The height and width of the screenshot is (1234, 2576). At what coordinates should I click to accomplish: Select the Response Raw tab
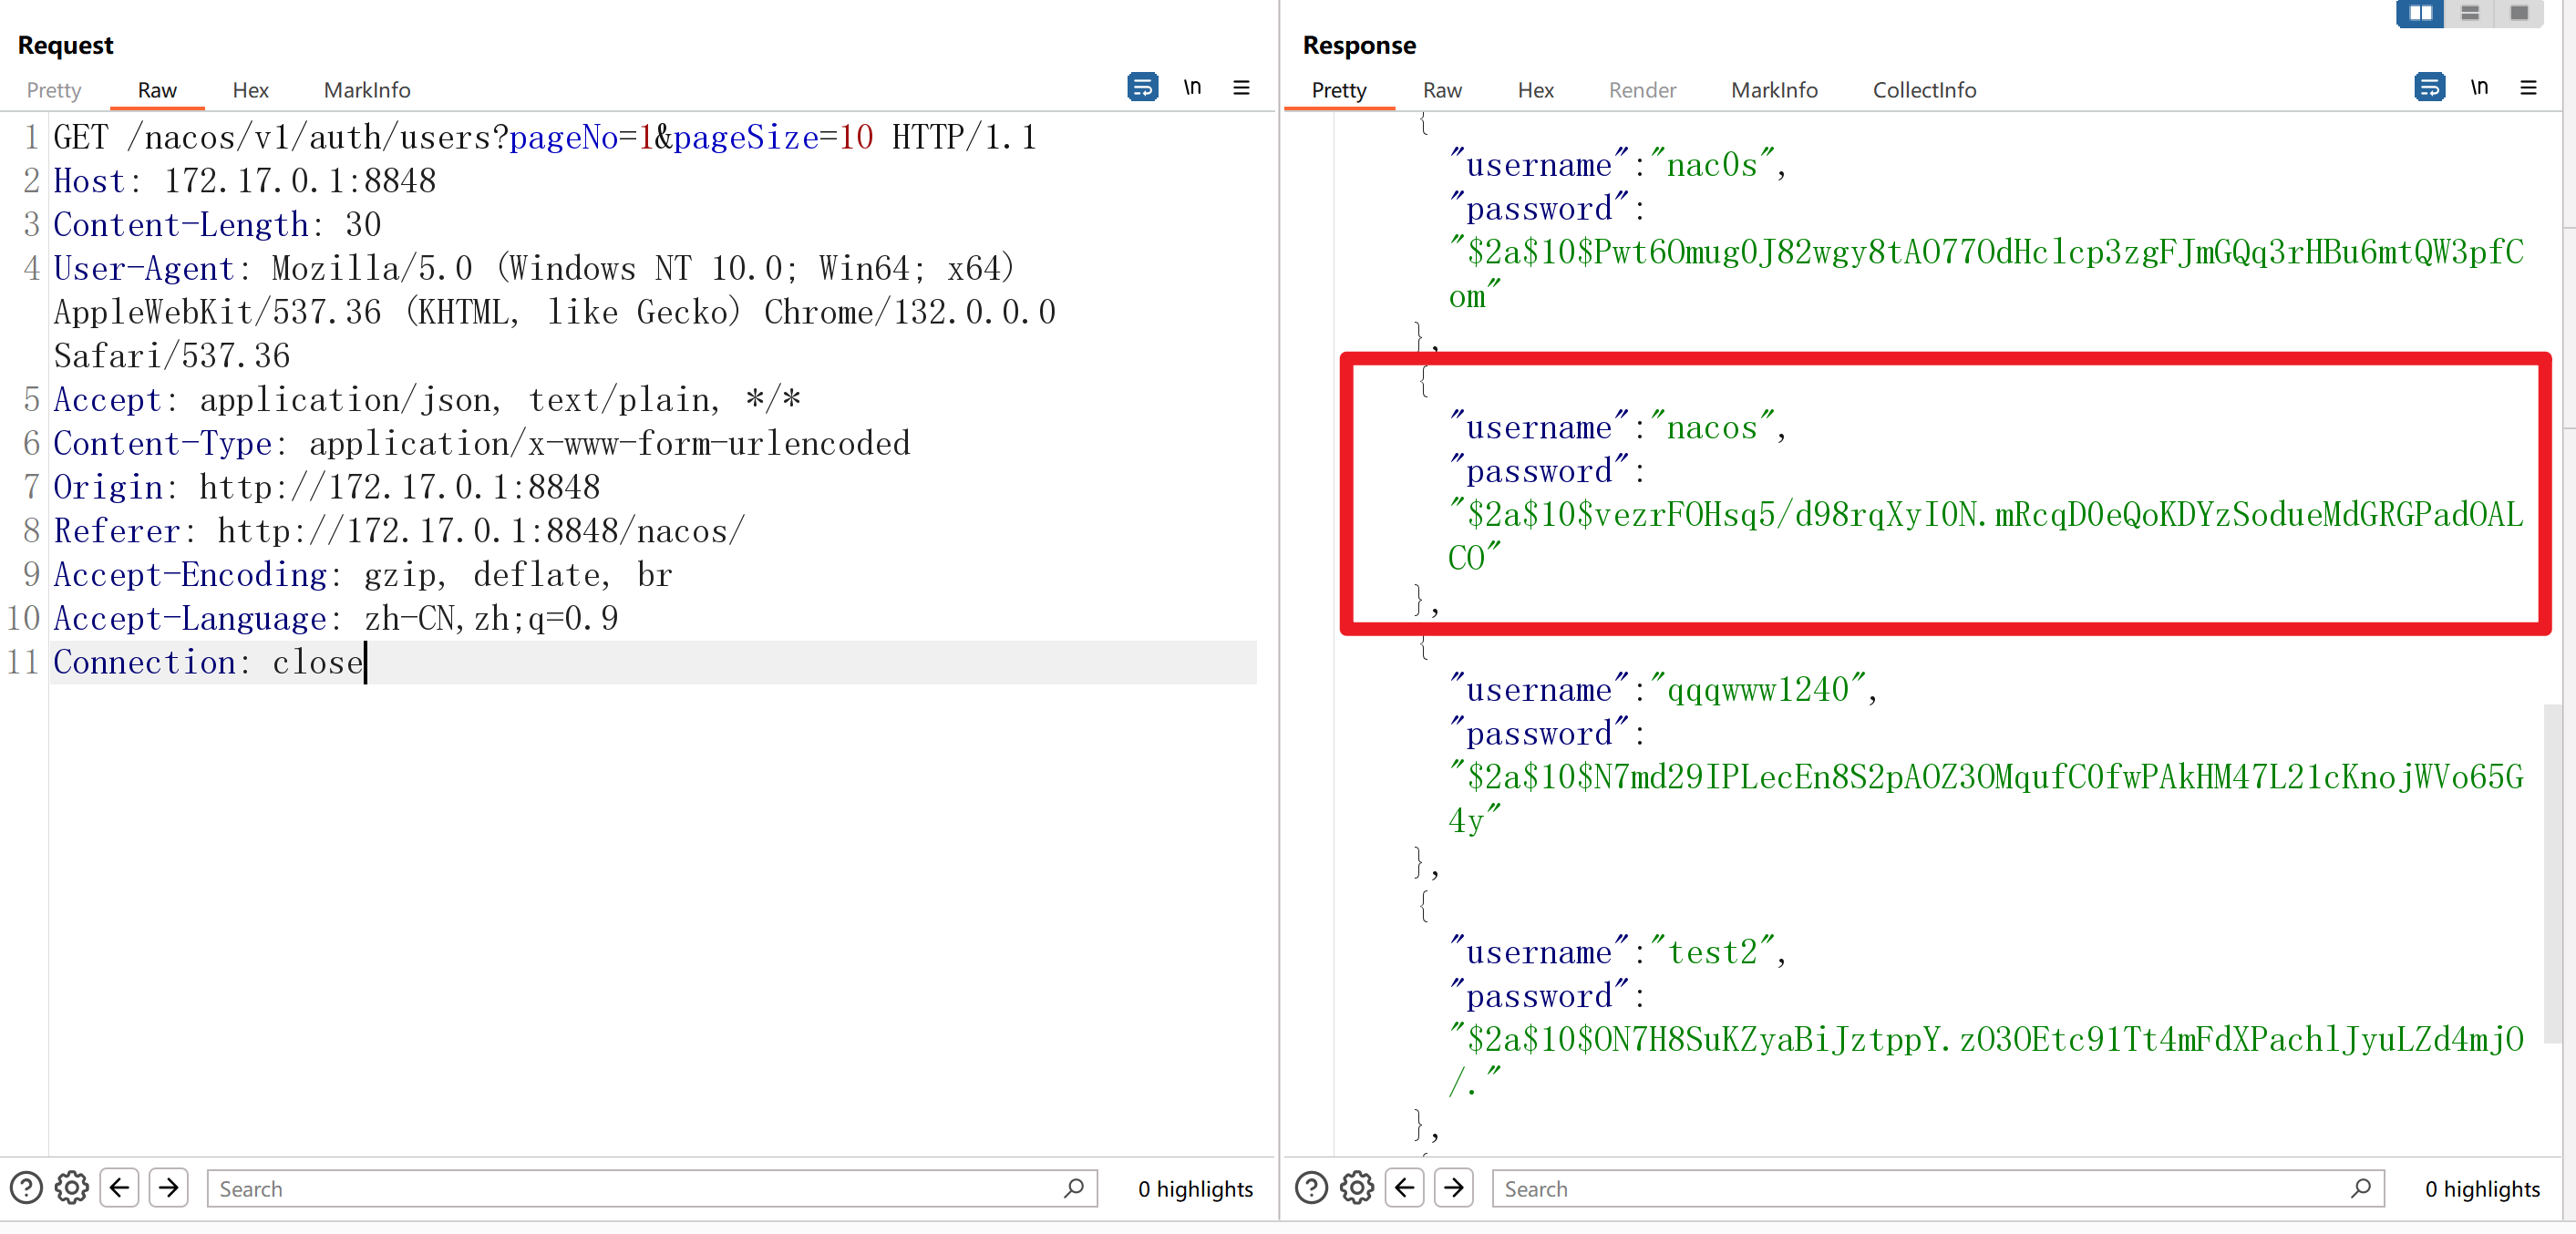click(x=1442, y=90)
